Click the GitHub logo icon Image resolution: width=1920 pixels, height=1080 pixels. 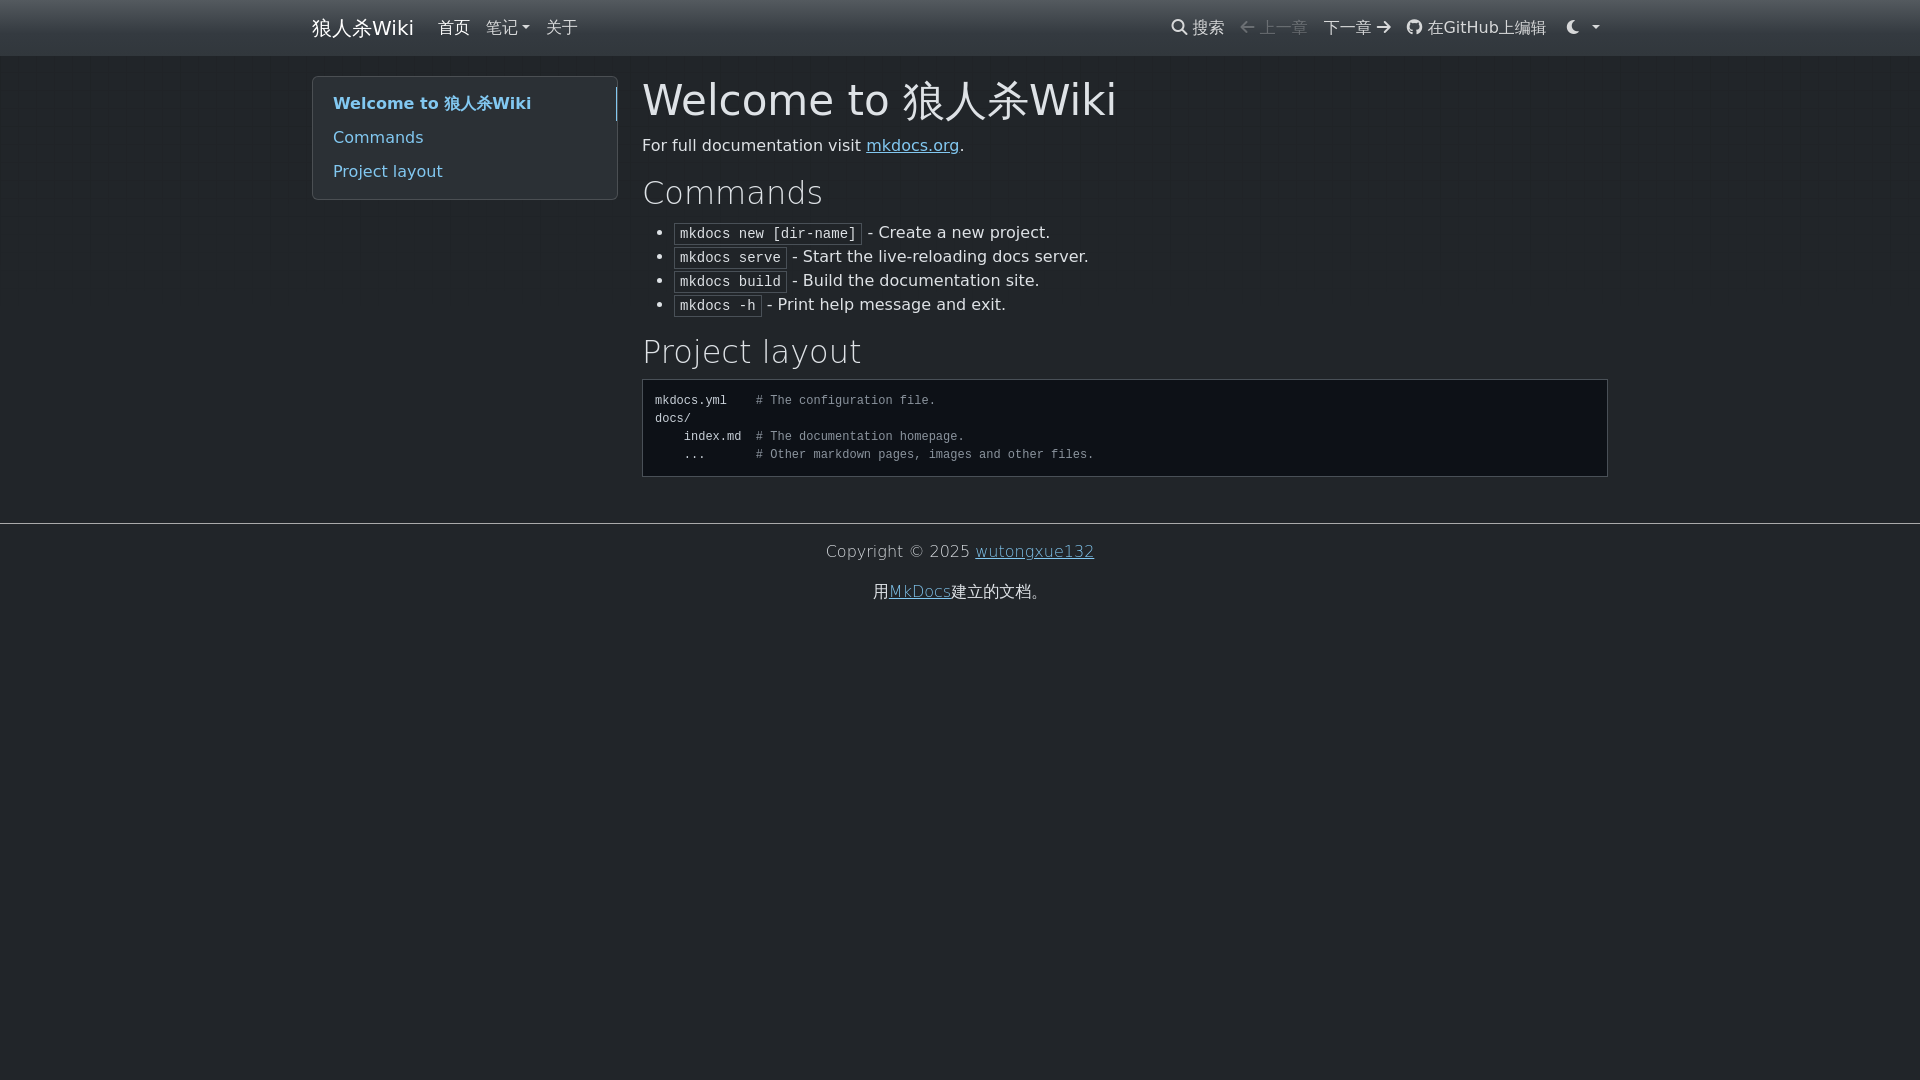pyautogui.click(x=1414, y=27)
